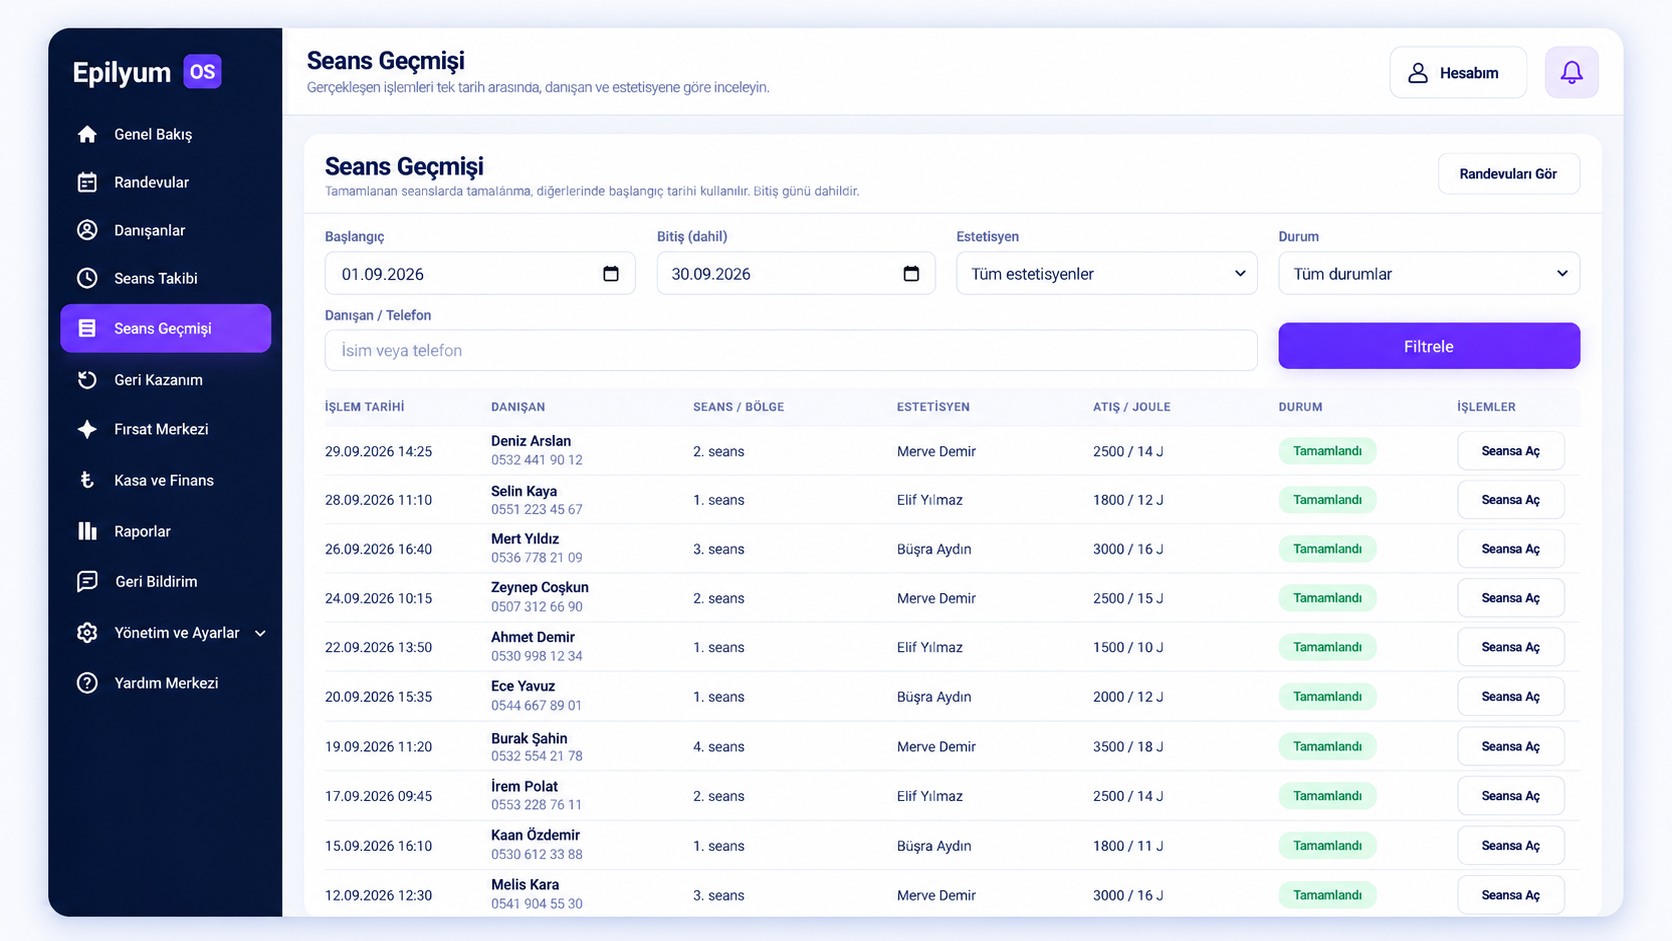Click the Bitiş date field 30.09.2026
This screenshot has height=941, width=1672.
point(796,274)
